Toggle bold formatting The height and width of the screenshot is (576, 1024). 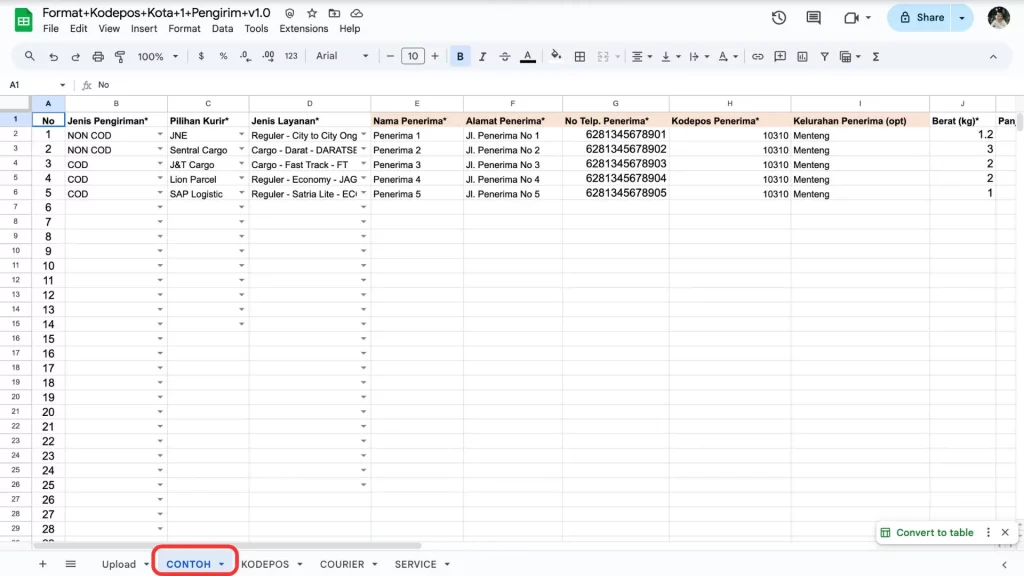point(460,57)
